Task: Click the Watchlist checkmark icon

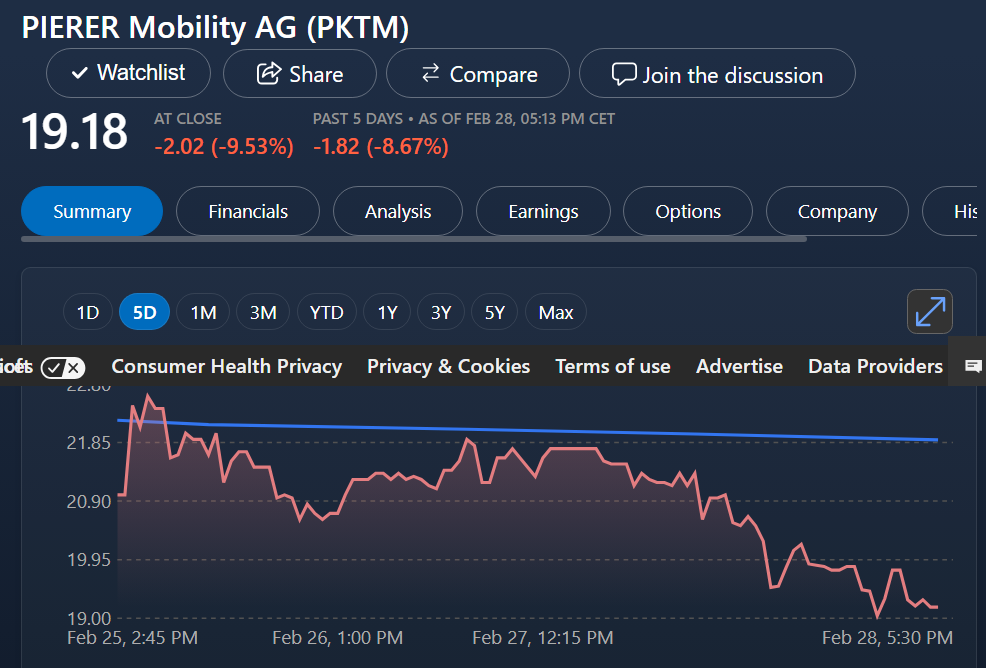Action: (81, 73)
